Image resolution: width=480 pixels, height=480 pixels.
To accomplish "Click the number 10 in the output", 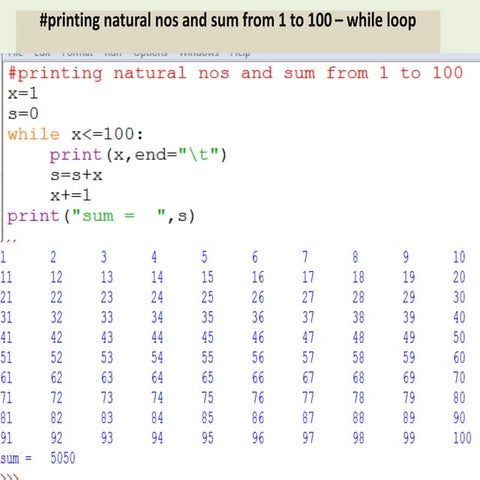I will pyautogui.click(x=459, y=257).
